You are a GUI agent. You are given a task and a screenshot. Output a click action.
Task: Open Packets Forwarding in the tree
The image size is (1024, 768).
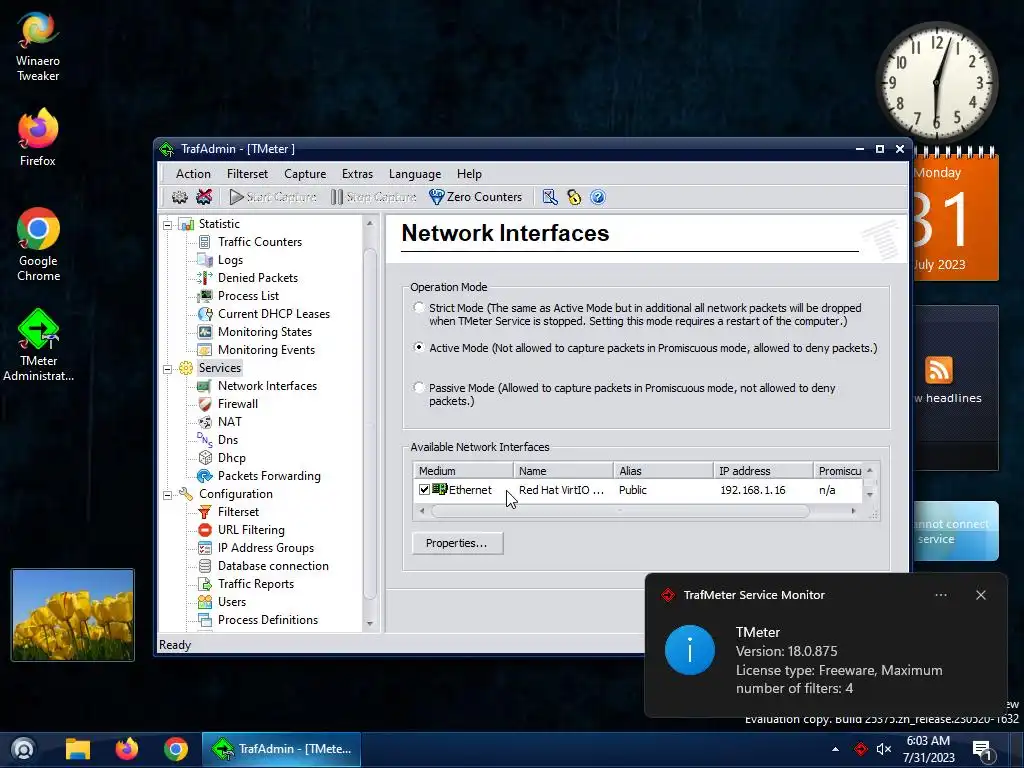coord(269,476)
